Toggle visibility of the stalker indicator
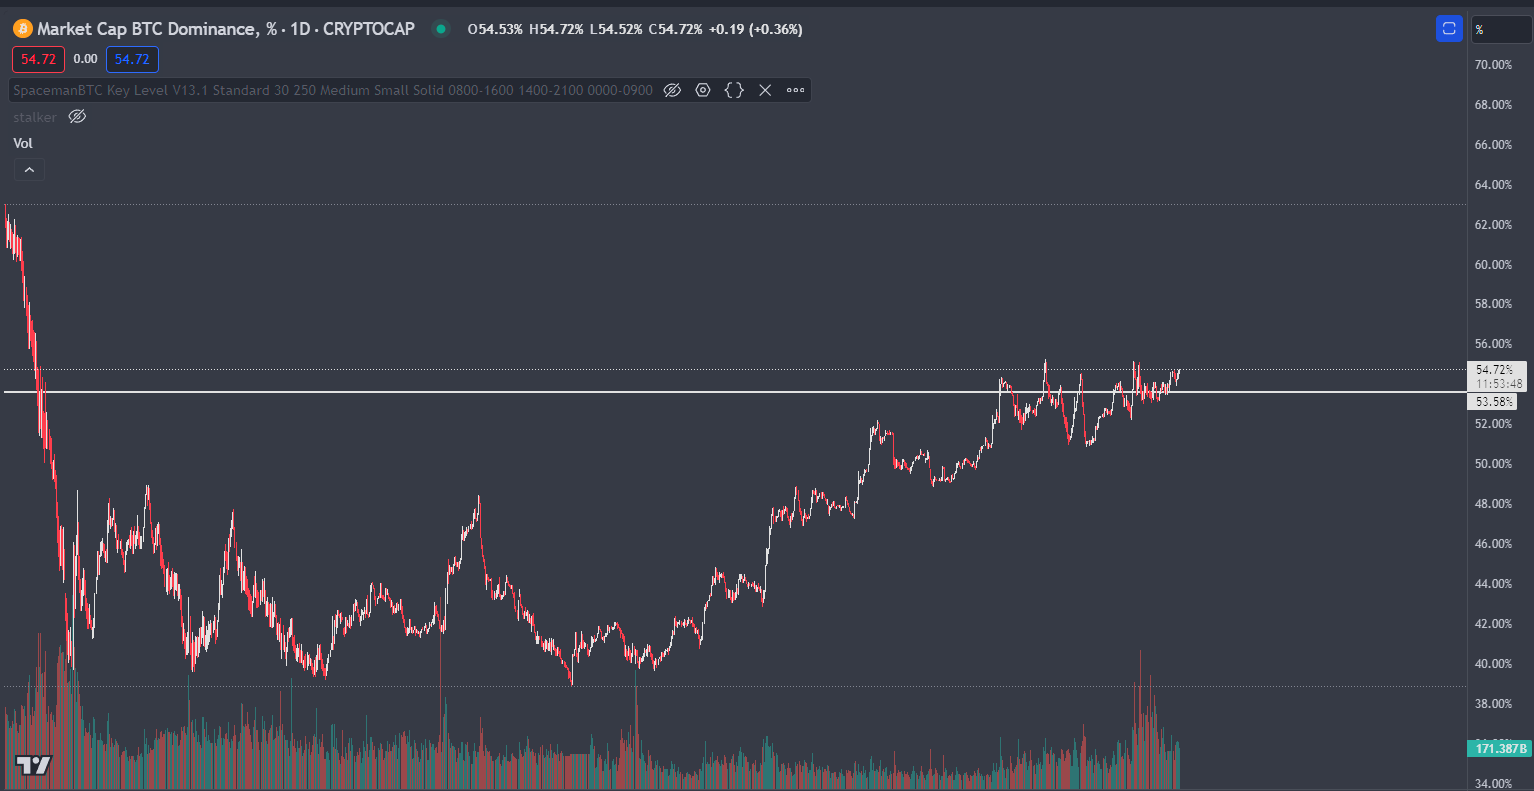 (77, 117)
